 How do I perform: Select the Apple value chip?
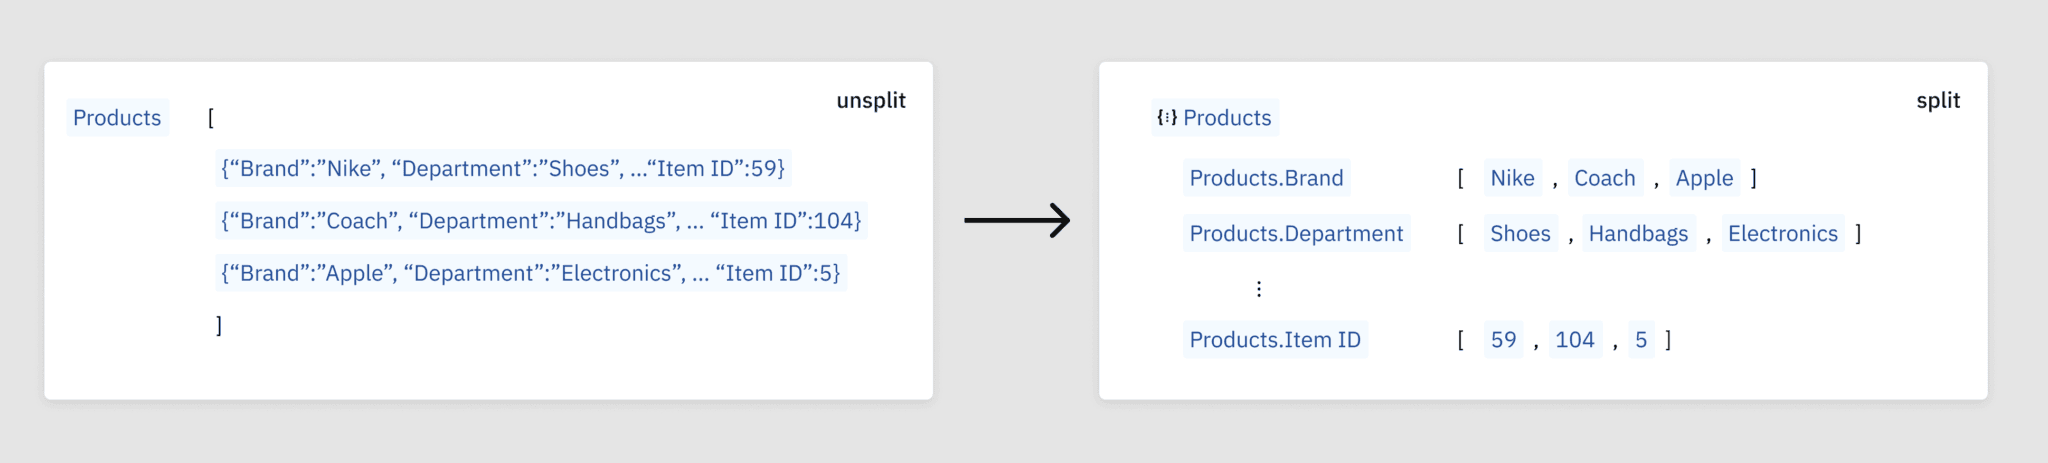point(1704,178)
